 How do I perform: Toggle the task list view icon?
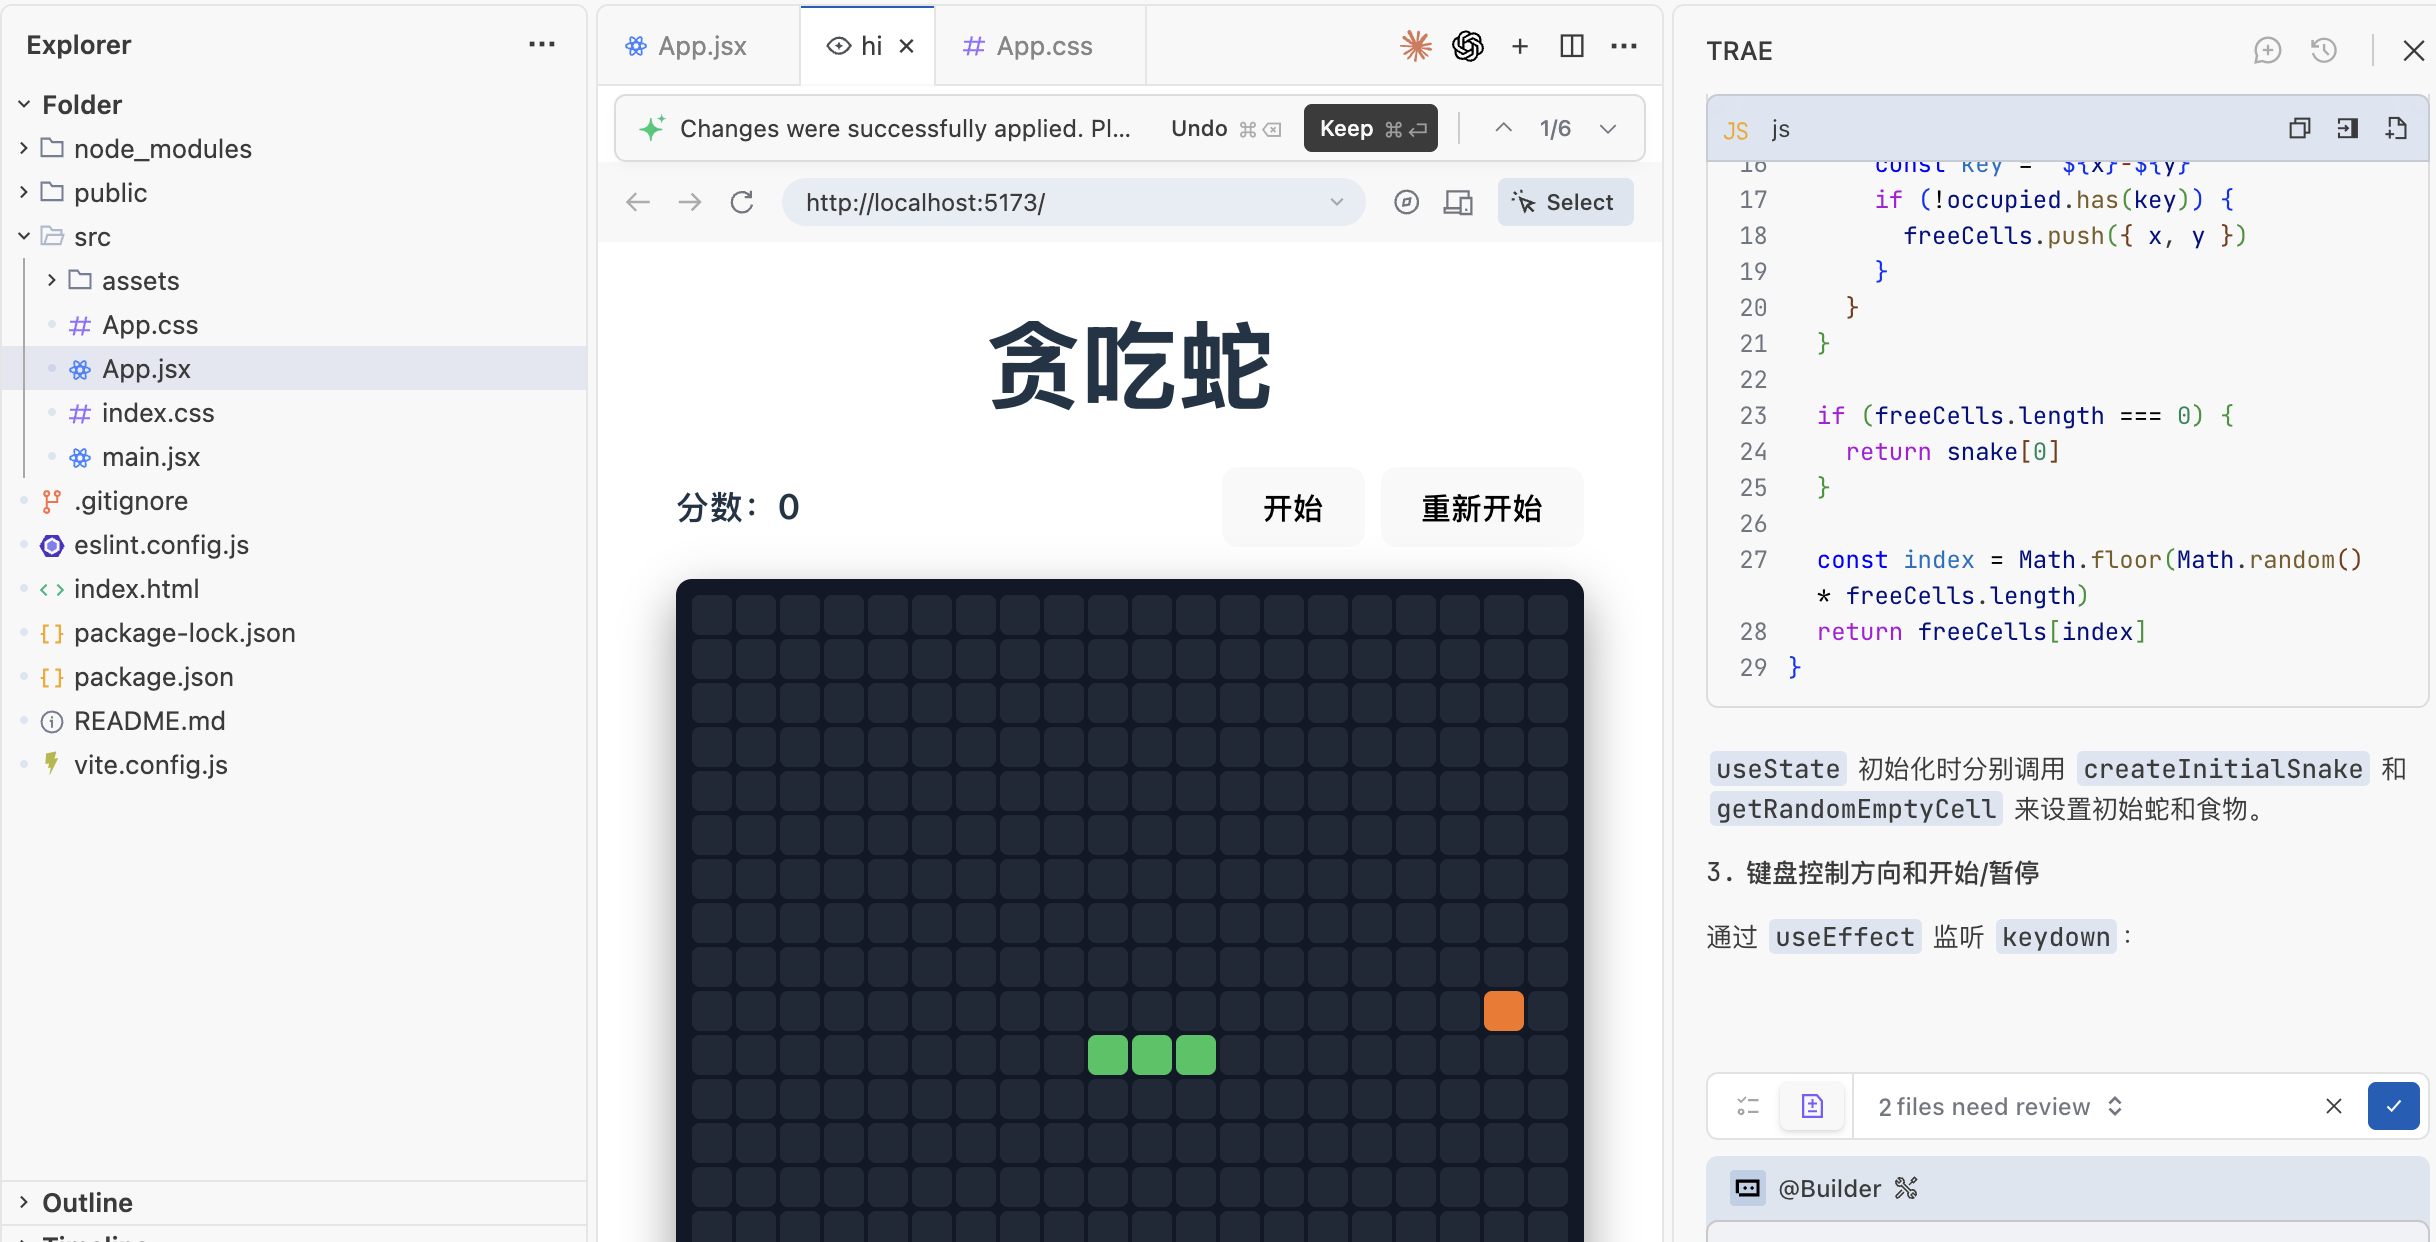[x=1748, y=1106]
